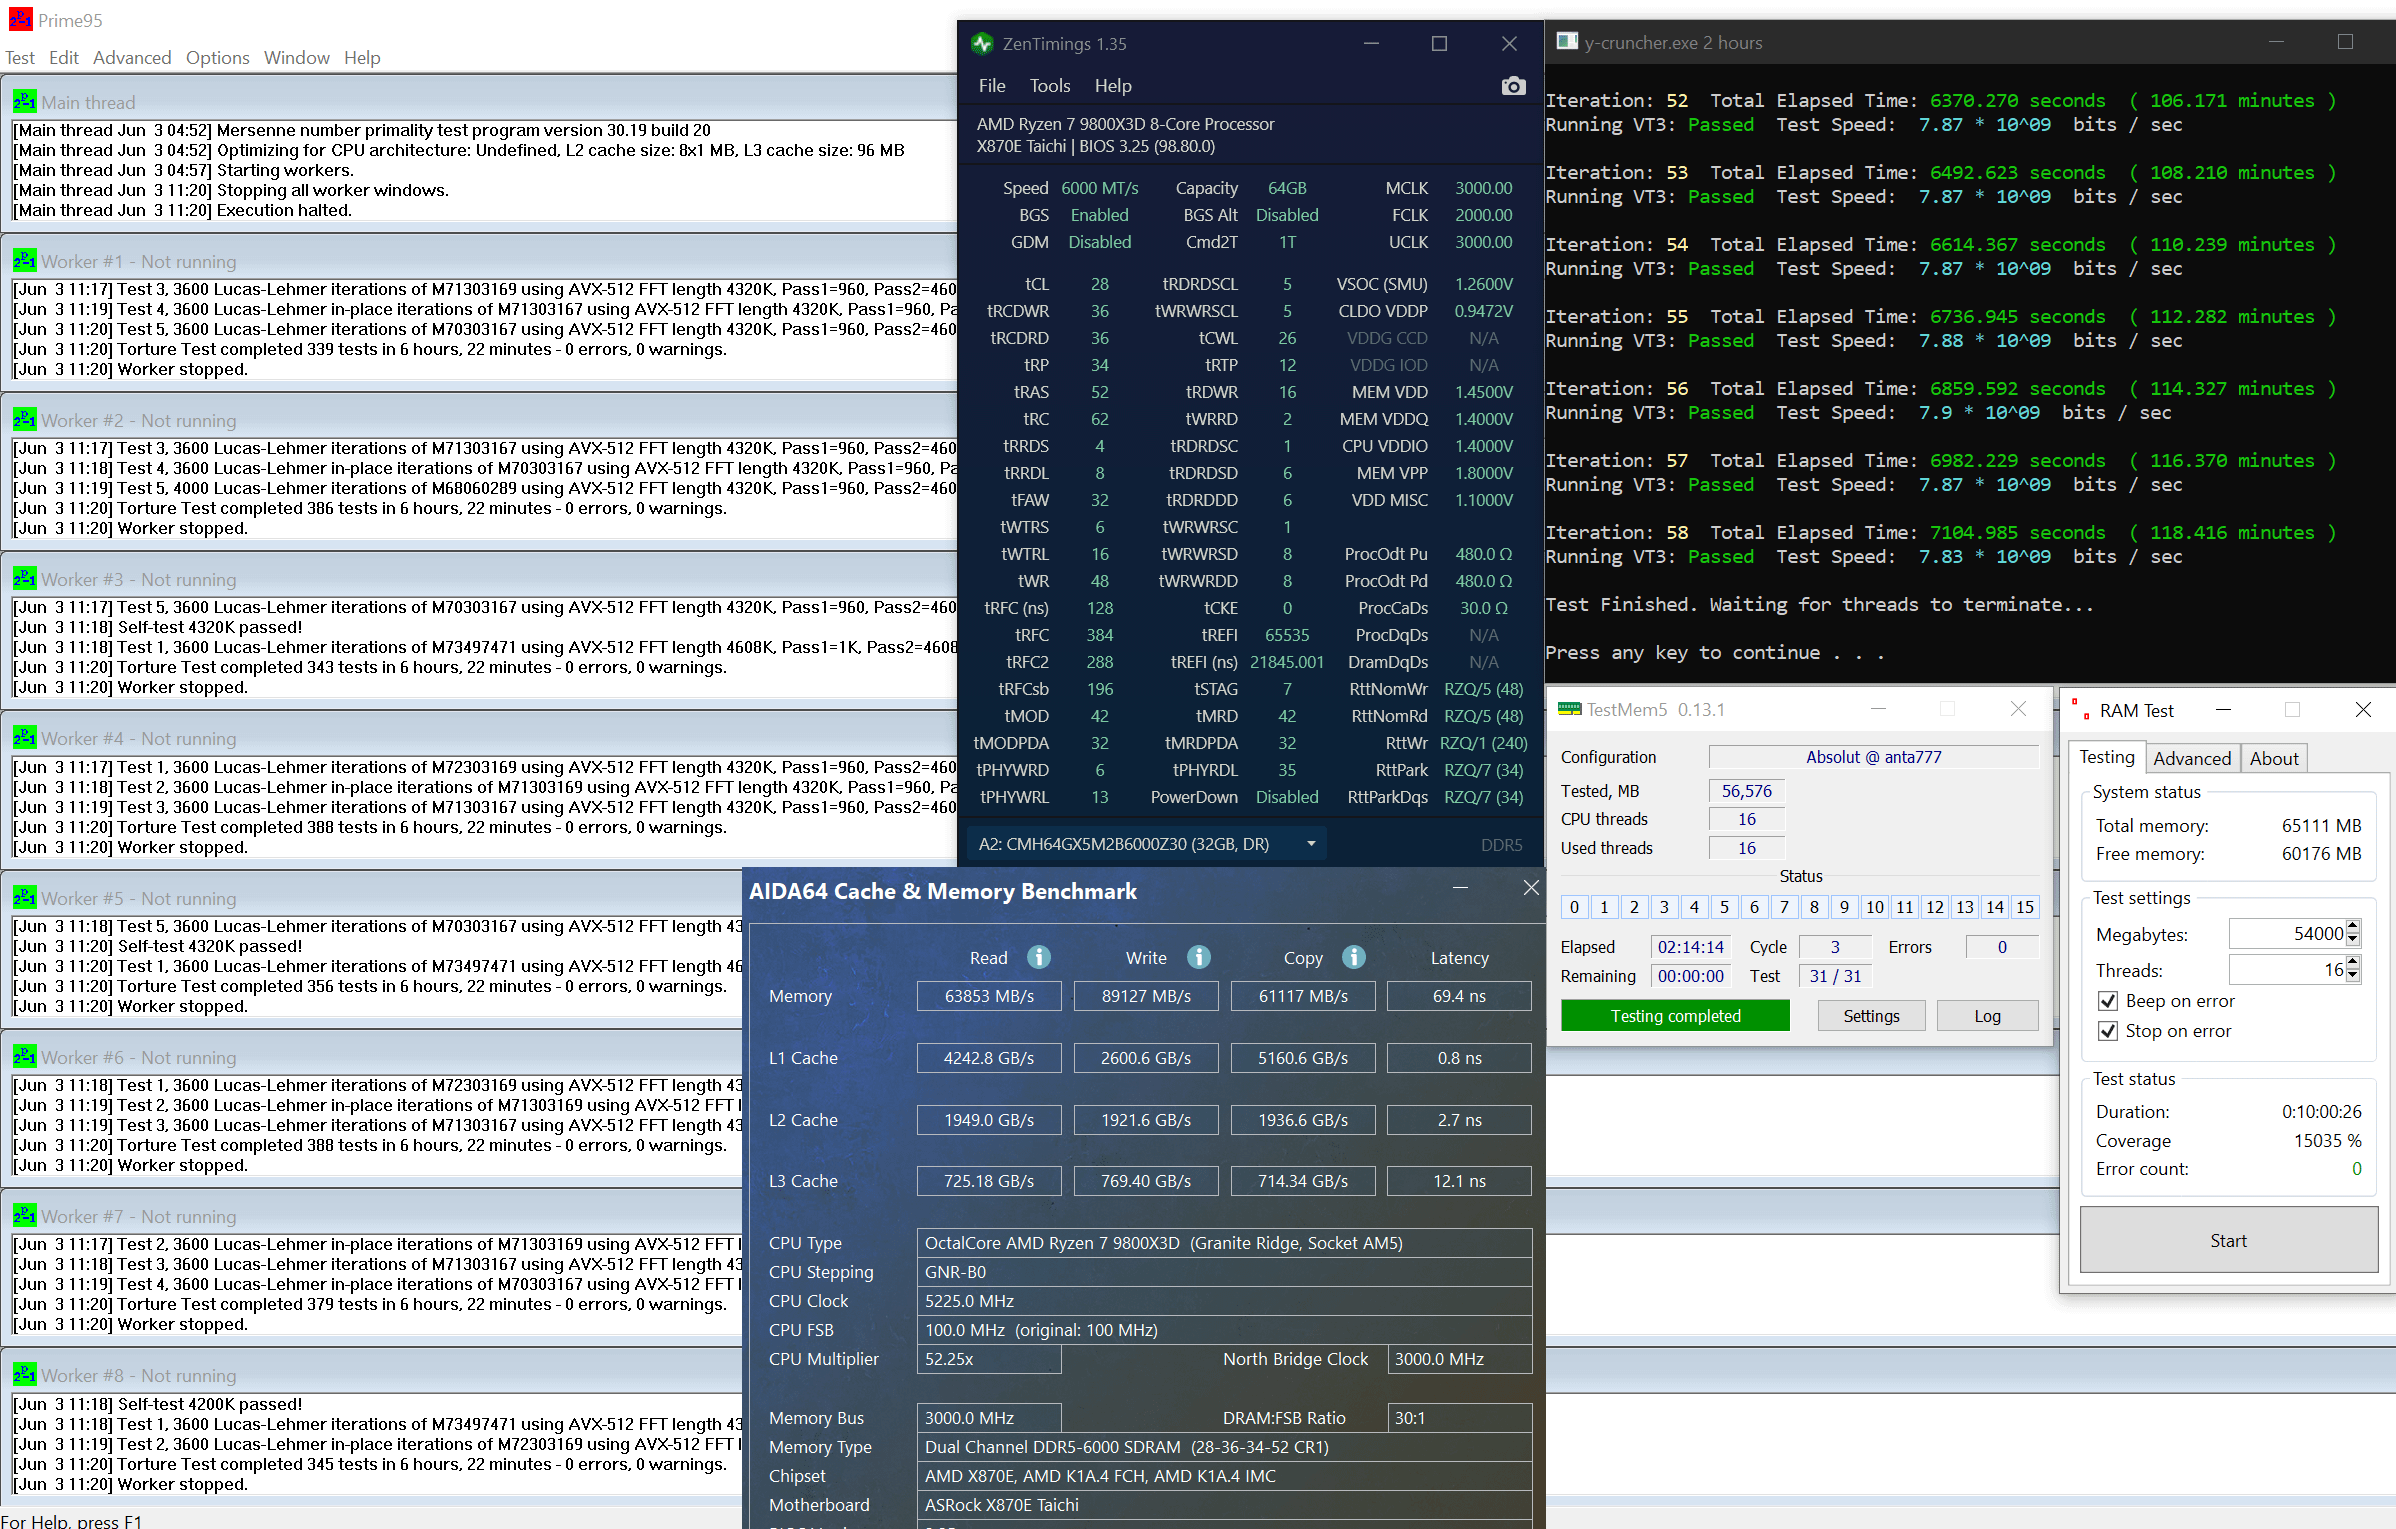
Task: Open the Edit menu in Prime95
Action: pos(64,58)
